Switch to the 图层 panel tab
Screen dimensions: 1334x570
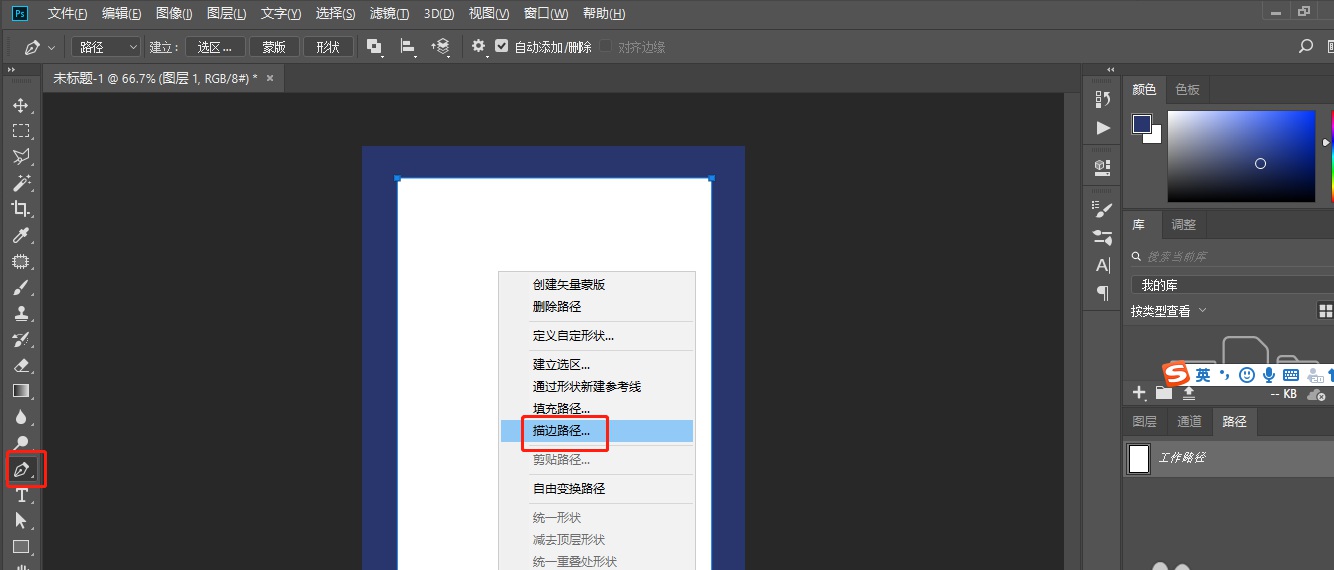tap(1144, 422)
